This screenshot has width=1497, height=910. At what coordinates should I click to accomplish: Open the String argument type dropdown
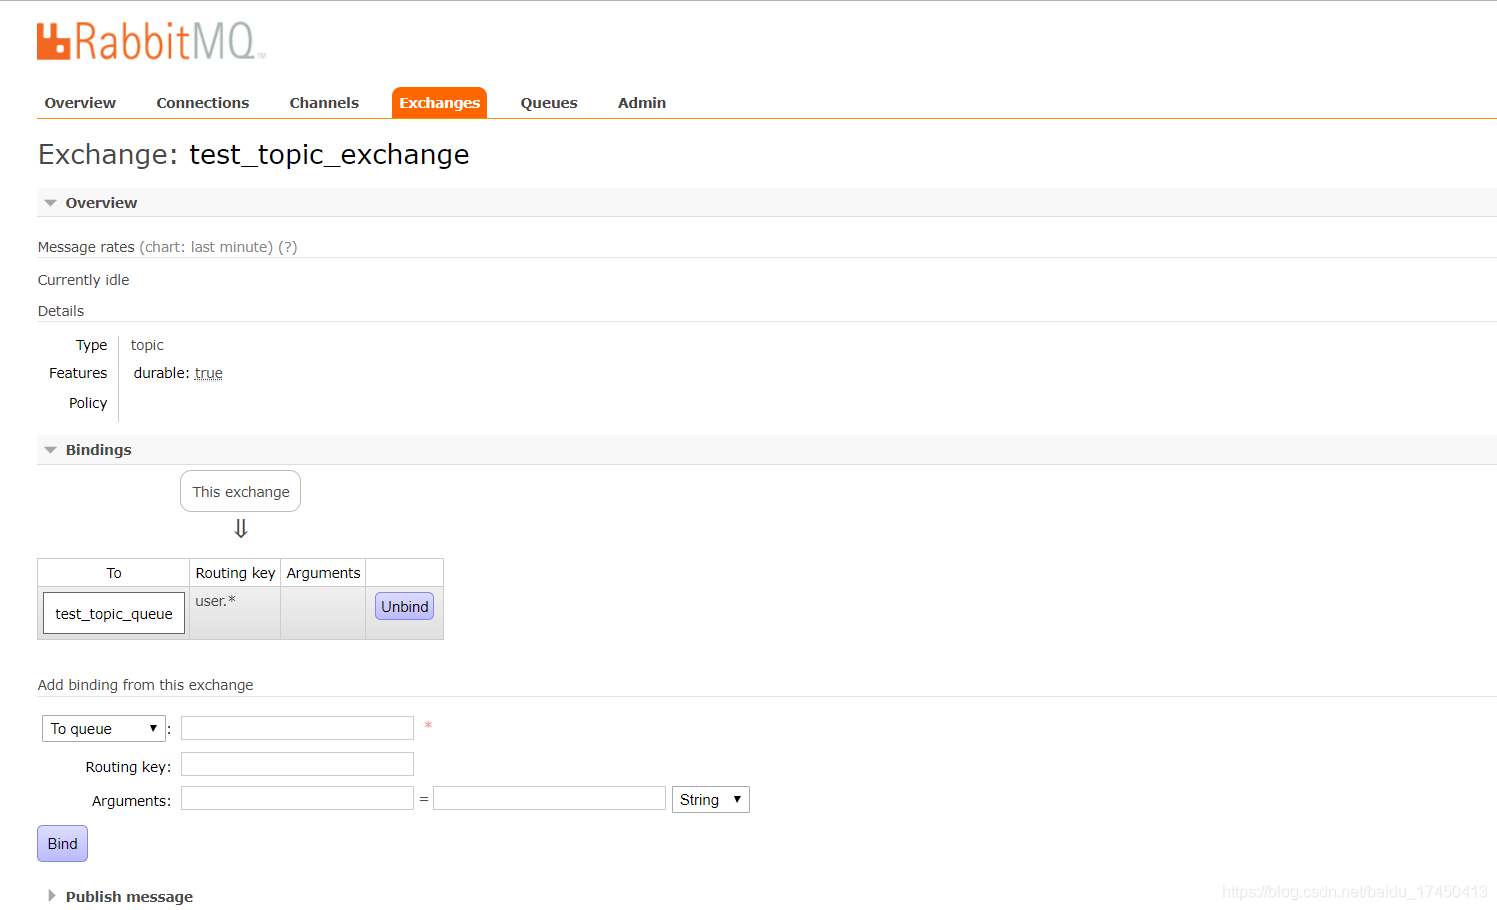click(x=711, y=800)
